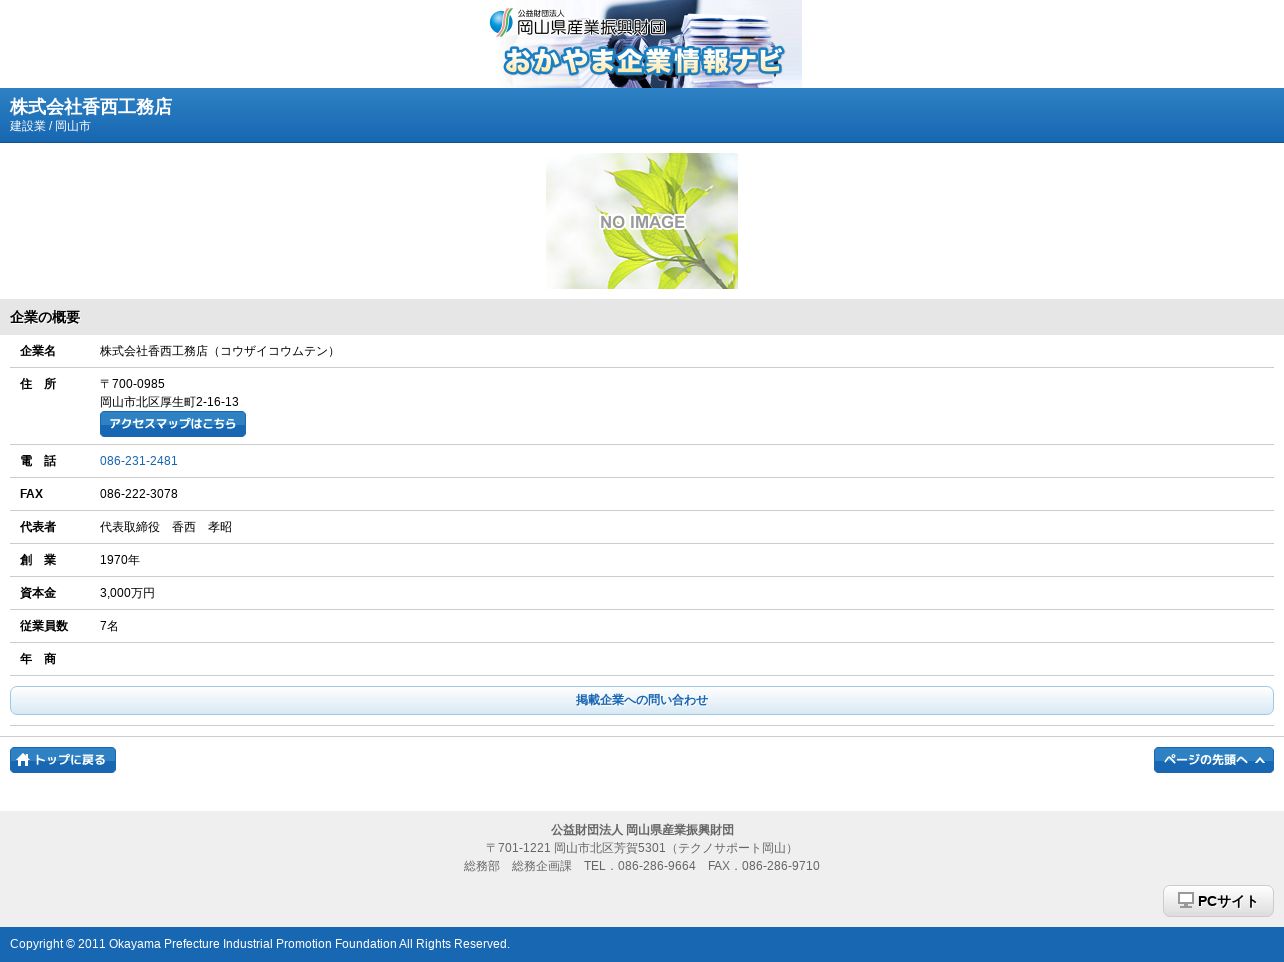Select the 年 商 row label

pyautogui.click(x=38, y=659)
